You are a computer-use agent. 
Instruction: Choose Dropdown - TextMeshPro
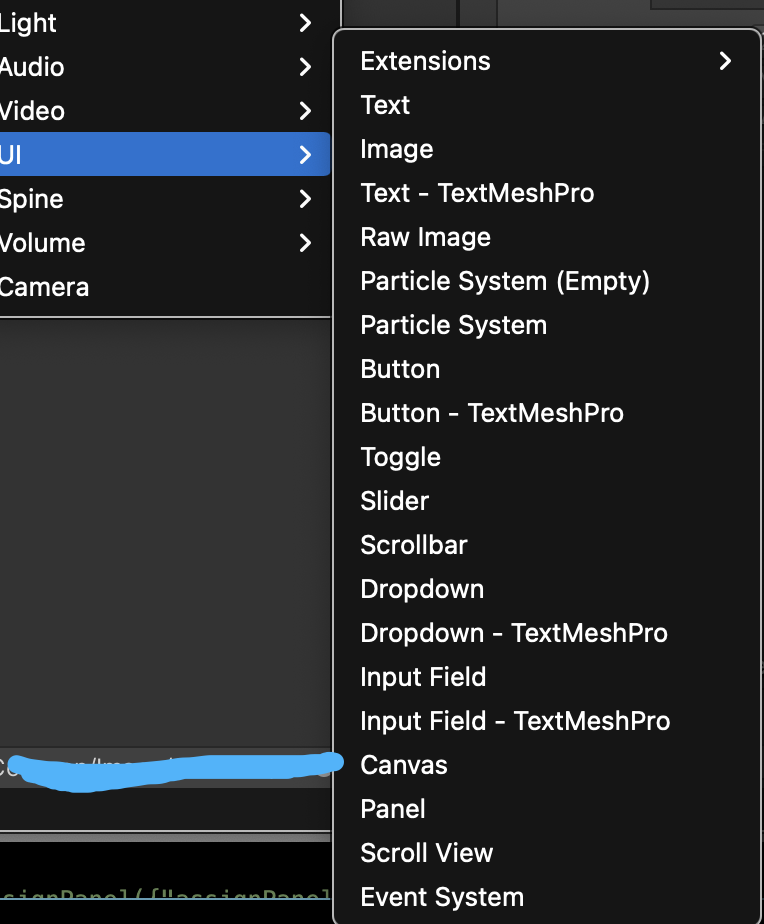(x=514, y=633)
